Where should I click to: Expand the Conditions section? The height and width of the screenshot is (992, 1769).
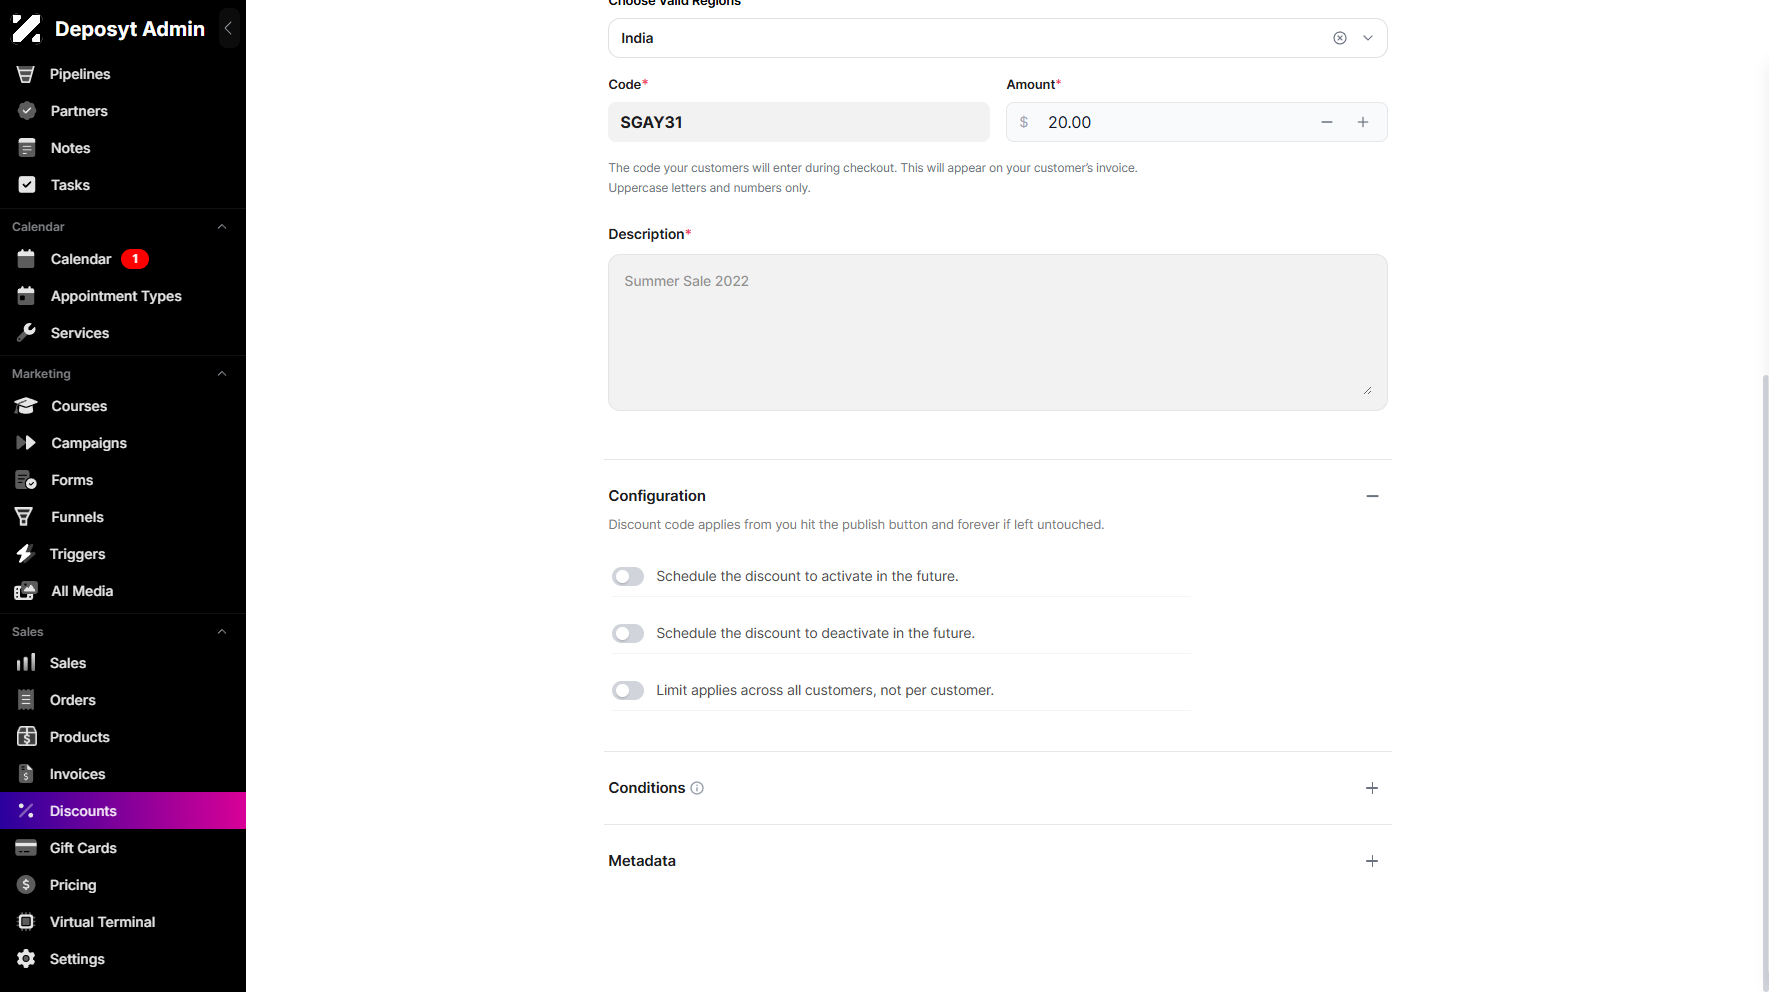tap(1372, 788)
